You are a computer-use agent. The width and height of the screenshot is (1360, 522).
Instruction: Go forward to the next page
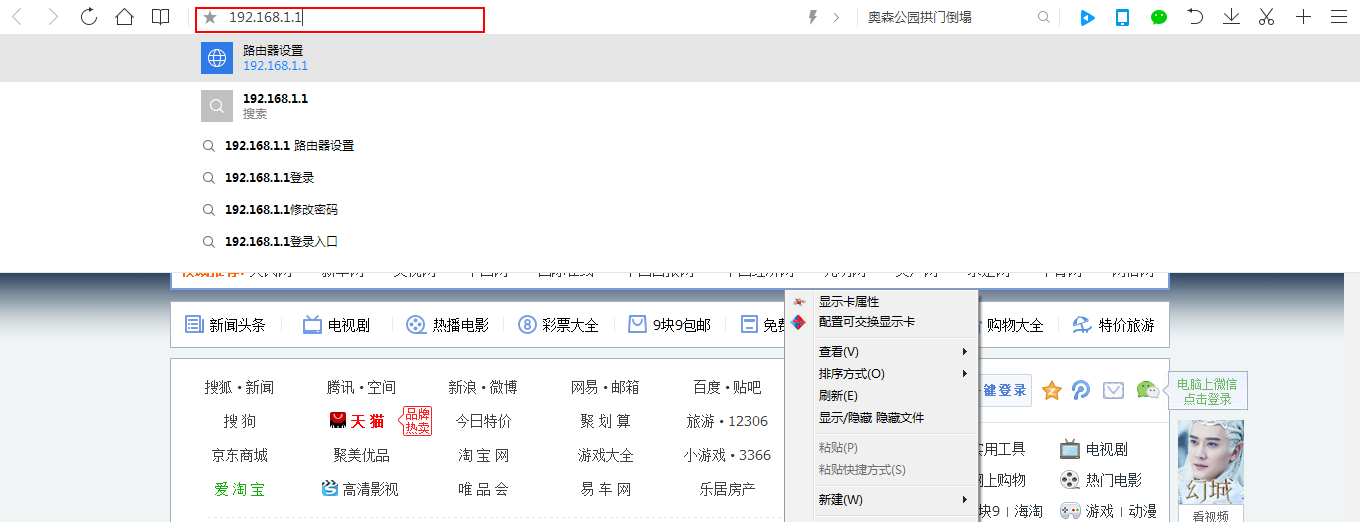point(52,17)
